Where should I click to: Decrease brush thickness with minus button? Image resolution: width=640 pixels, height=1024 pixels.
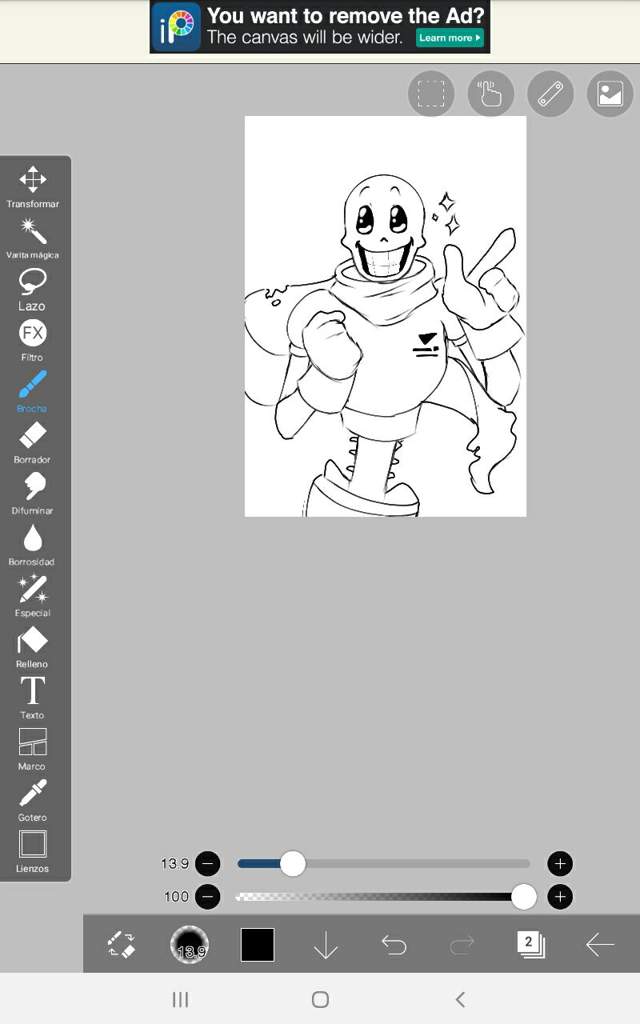pos(208,863)
